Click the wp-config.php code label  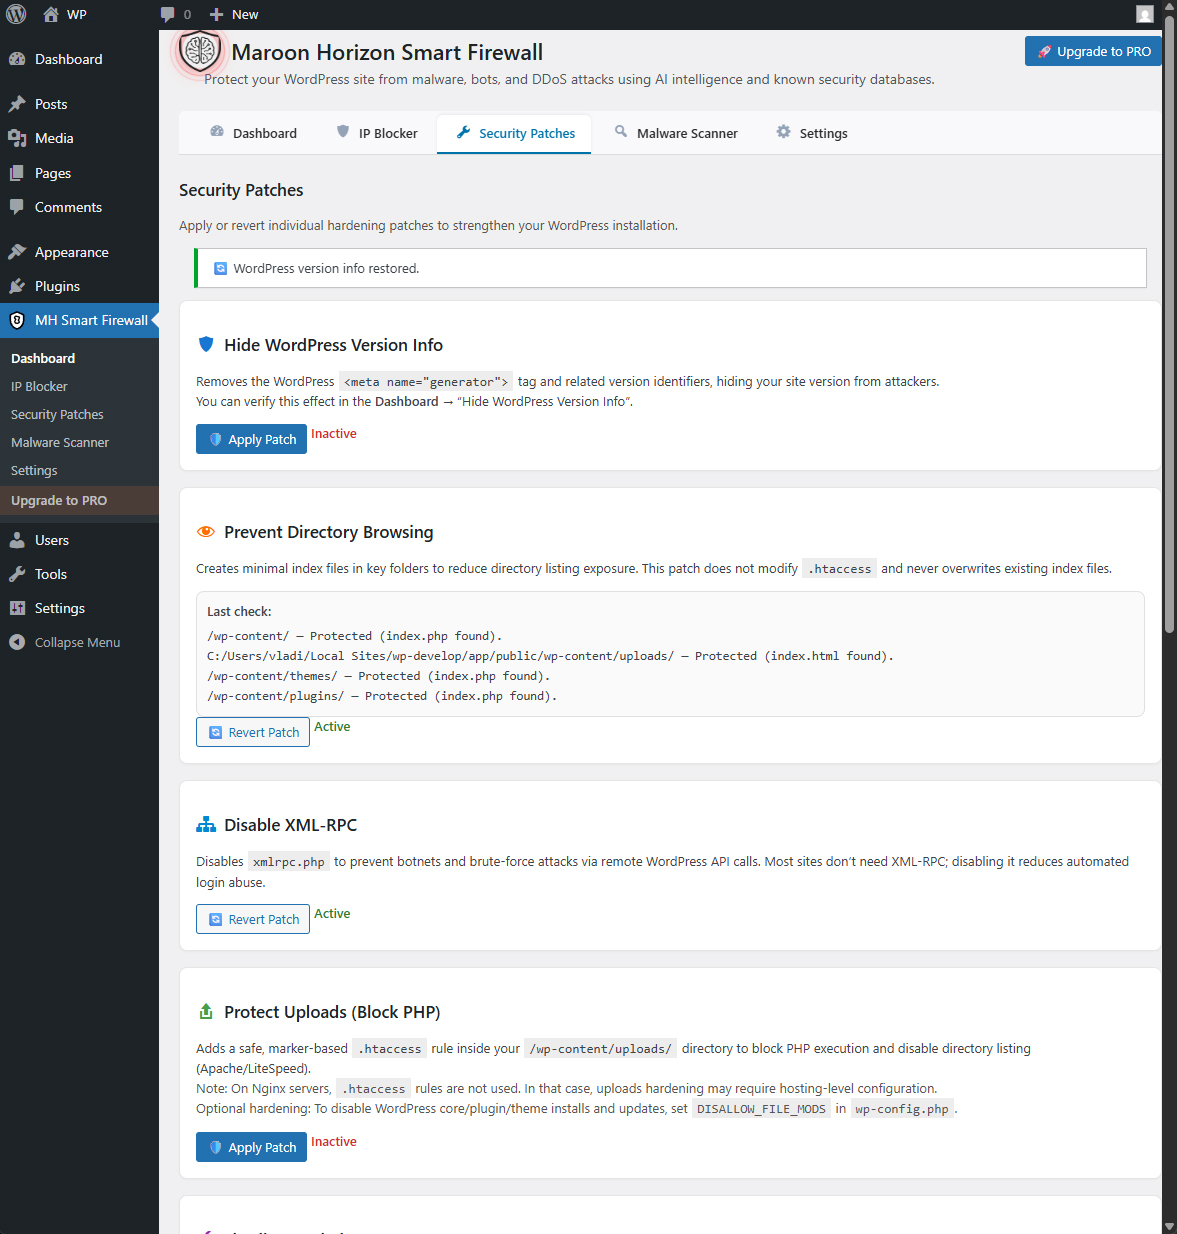tap(902, 1109)
